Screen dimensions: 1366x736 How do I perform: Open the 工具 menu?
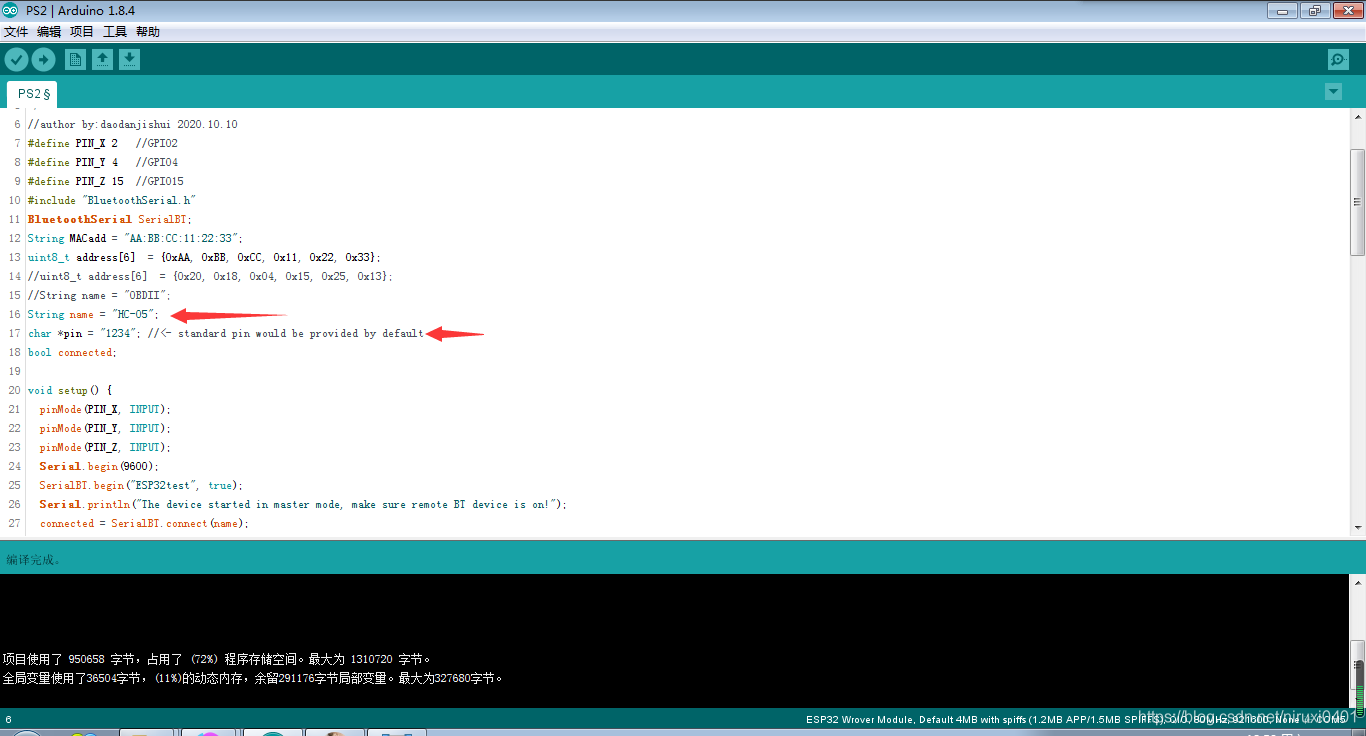point(115,32)
